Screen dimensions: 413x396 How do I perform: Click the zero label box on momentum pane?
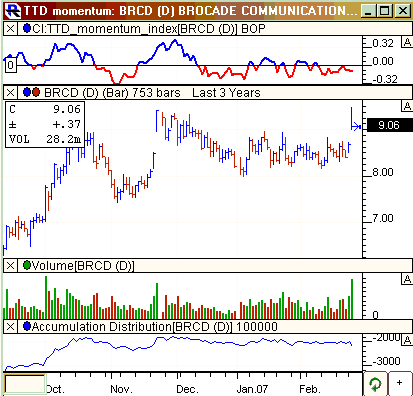coord(10,65)
